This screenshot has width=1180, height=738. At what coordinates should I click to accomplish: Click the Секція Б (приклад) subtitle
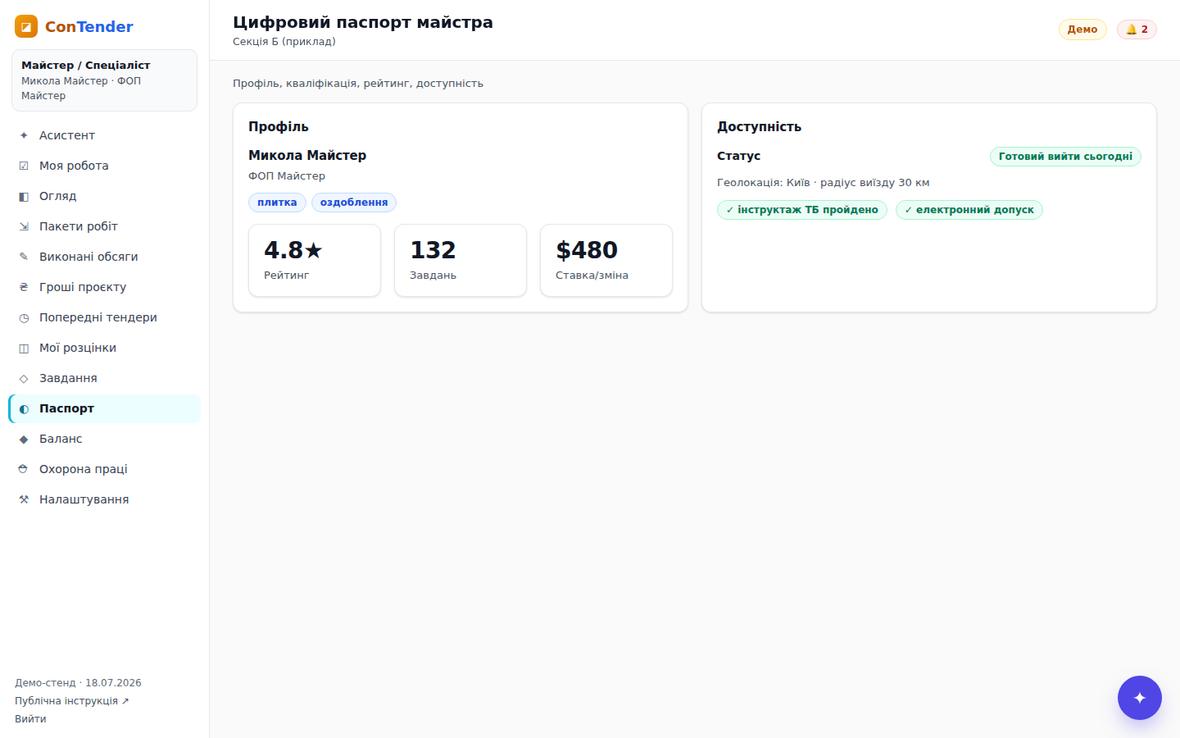(x=284, y=41)
